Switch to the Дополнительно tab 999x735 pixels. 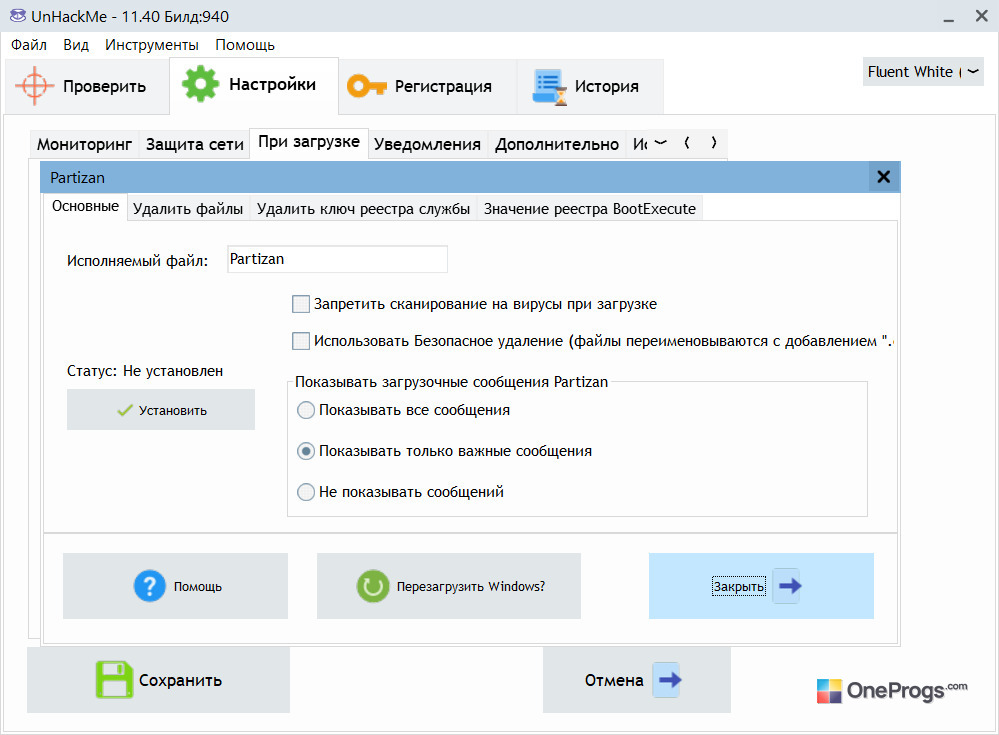(x=557, y=144)
